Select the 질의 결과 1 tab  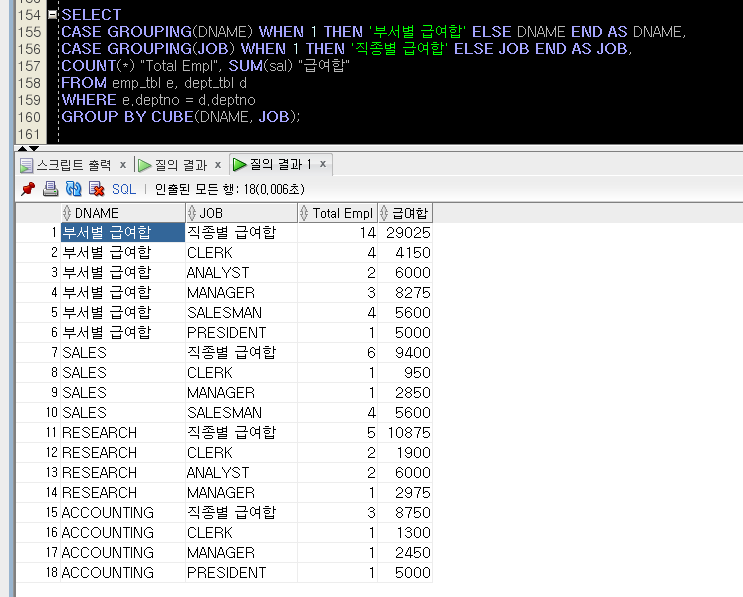(x=281, y=164)
